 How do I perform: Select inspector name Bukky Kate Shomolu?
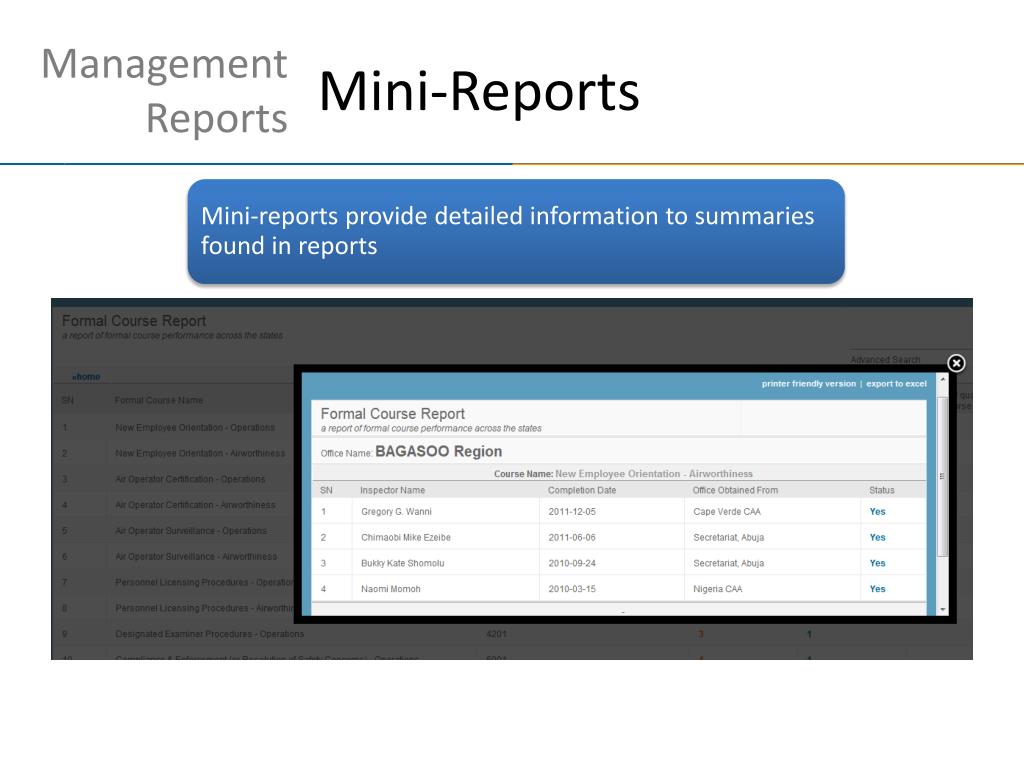[402, 563]
